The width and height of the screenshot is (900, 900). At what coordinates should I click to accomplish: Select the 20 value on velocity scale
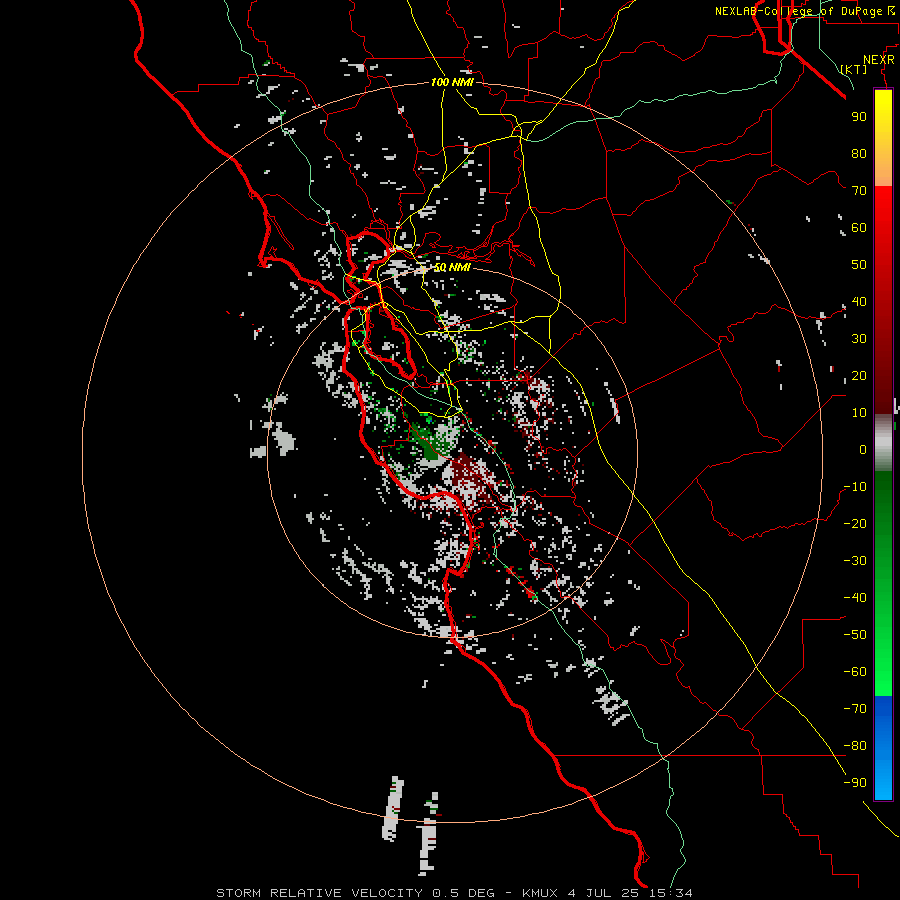[859, 375]
